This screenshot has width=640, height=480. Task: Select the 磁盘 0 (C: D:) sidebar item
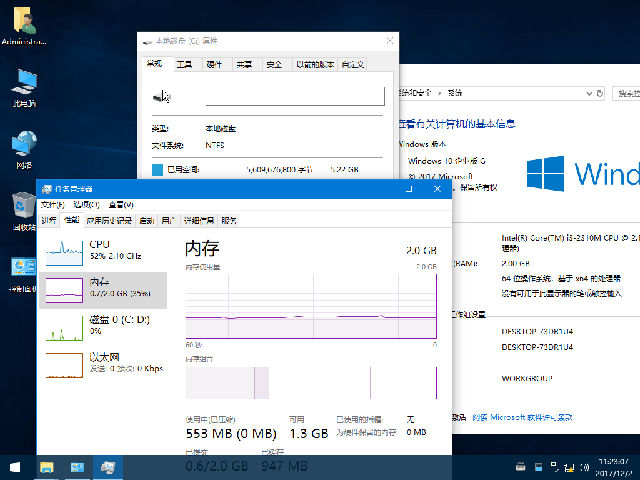tap(103, 328)
